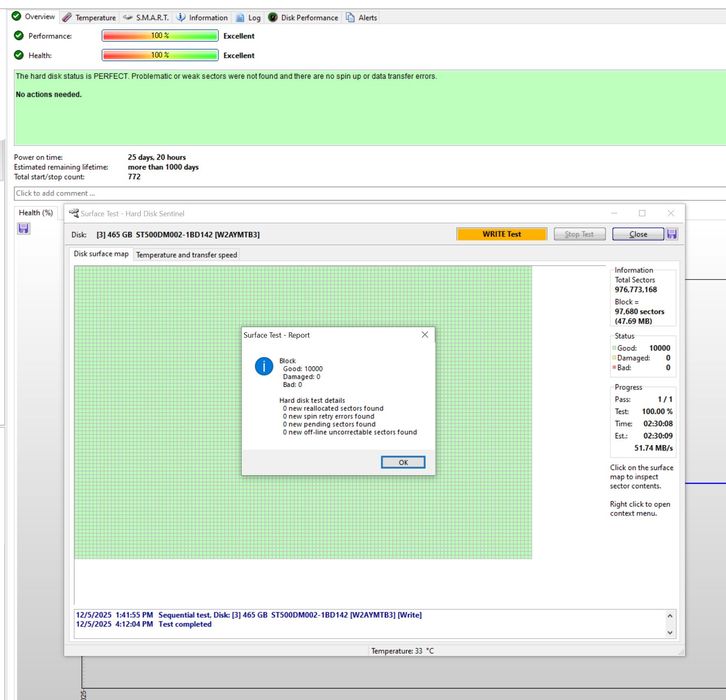This screenshot has width=726, height=700.
Task: Switch to the Temperature tab
Action: [89, 18]
